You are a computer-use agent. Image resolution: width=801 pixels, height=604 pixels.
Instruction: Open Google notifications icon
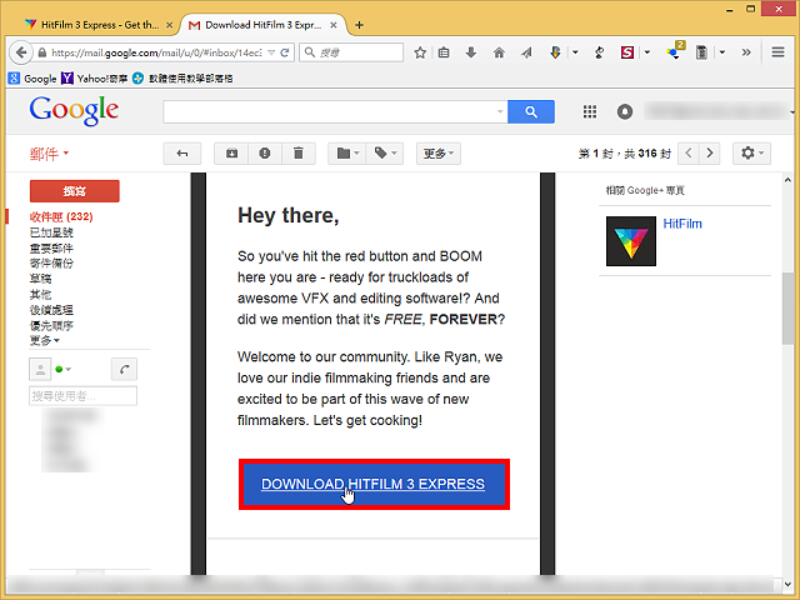(624, 111)
